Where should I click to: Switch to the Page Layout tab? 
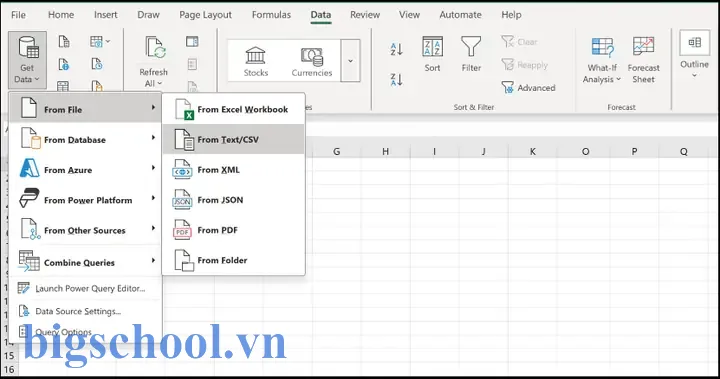205,15
